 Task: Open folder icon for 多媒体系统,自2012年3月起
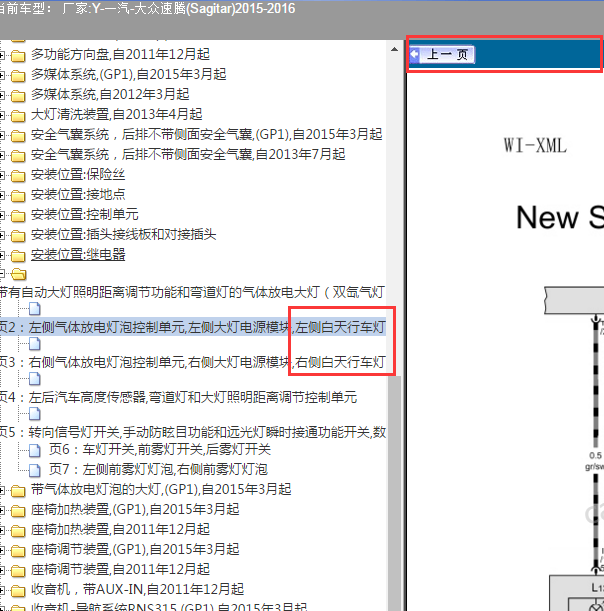pos(18,95)
